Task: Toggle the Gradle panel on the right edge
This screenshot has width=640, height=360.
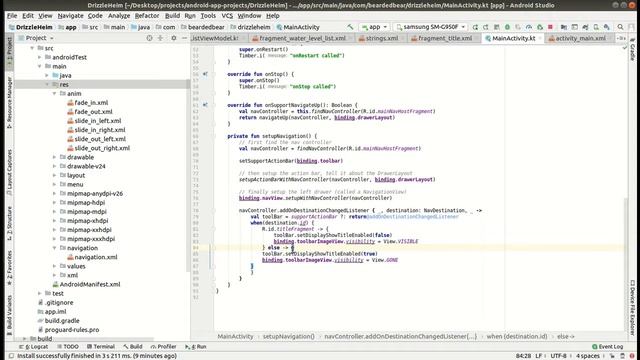Action: click(632, 50)
